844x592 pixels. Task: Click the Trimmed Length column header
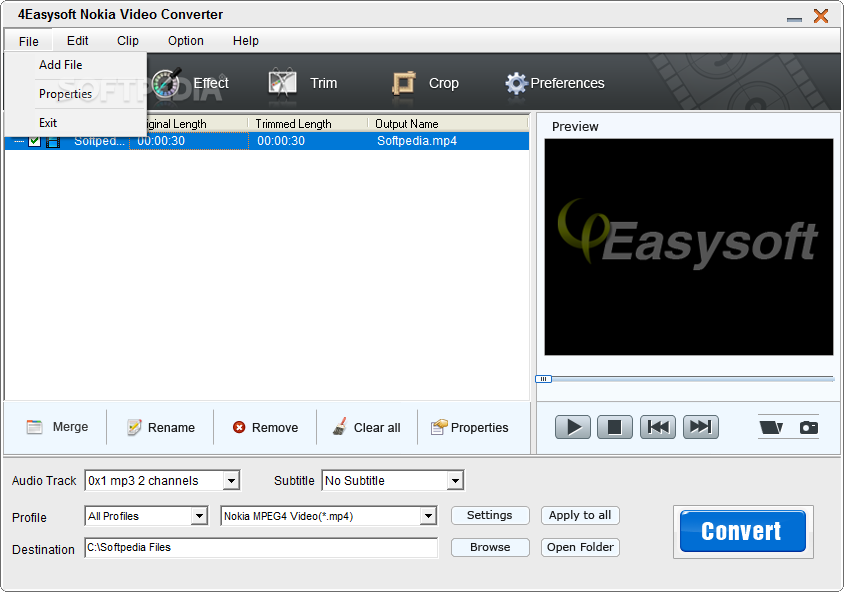tap(307, 124)
